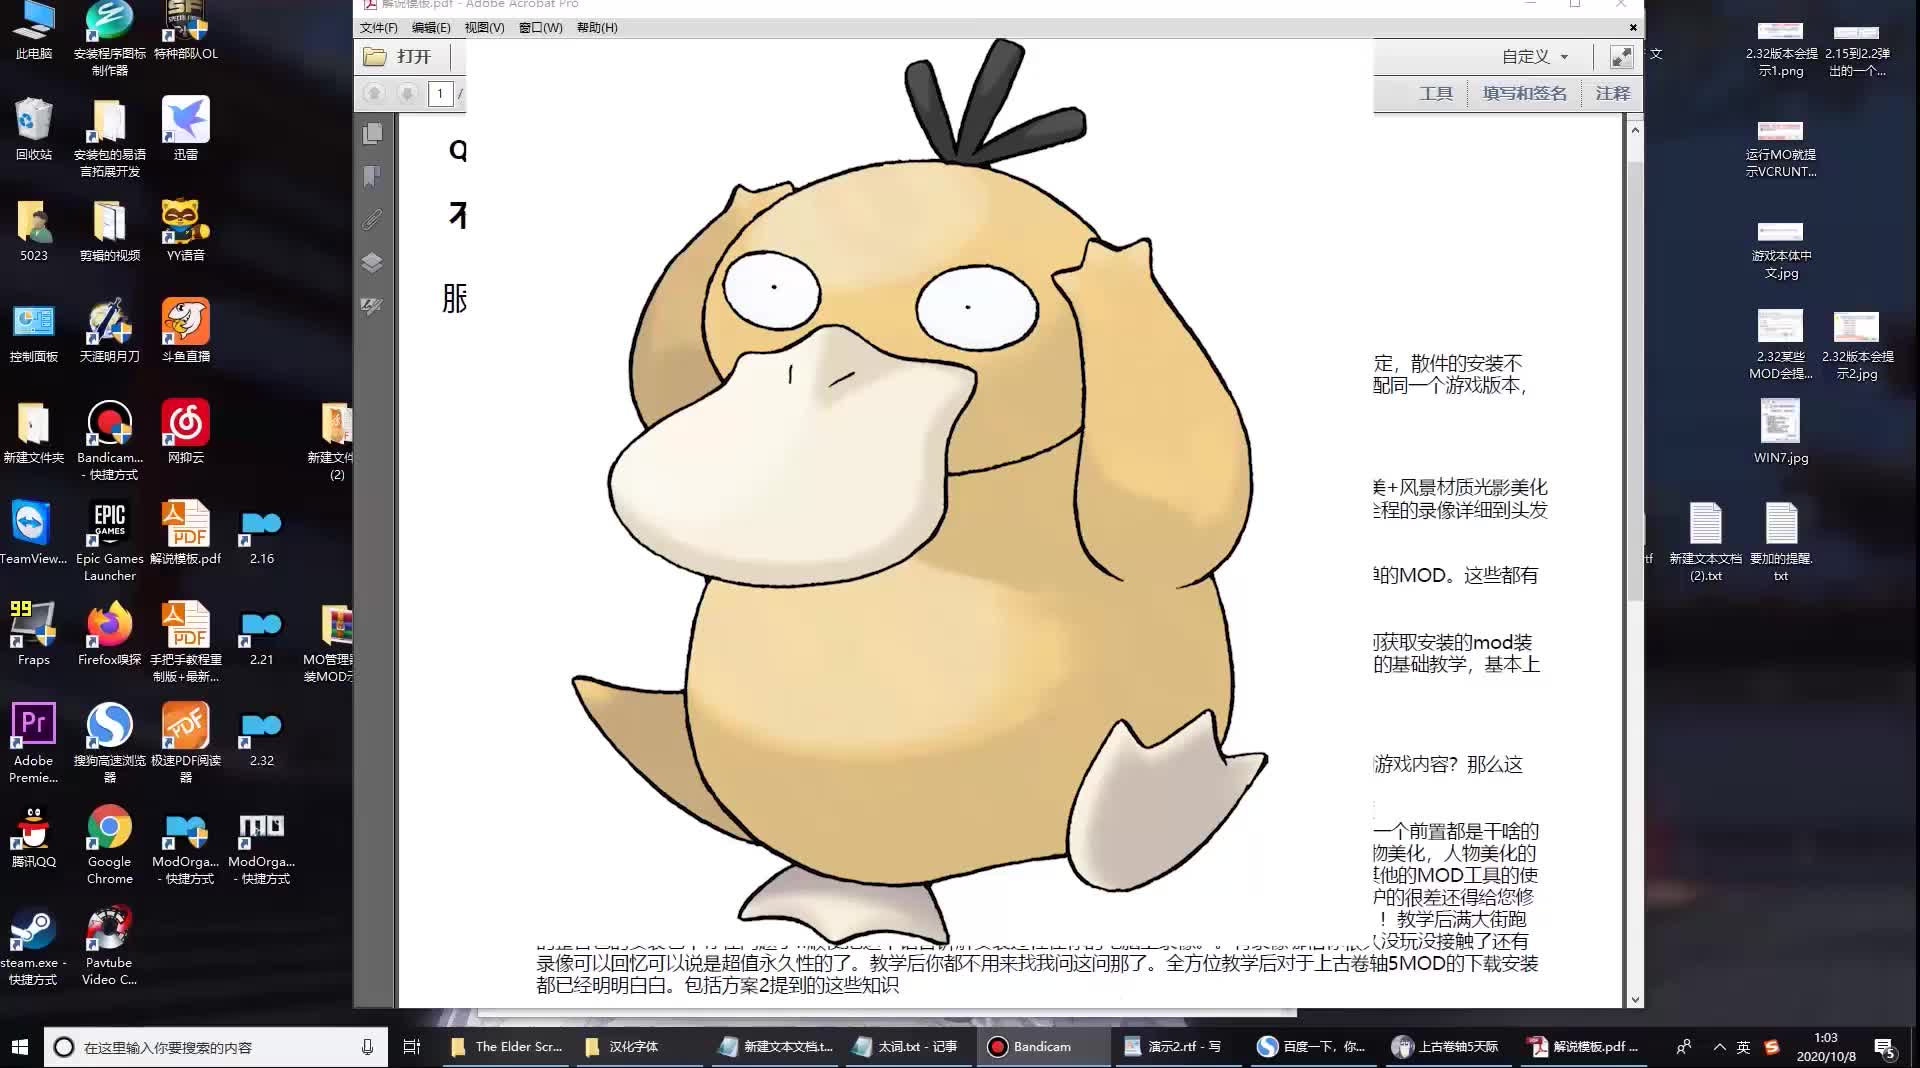Select the Fraps desktop icon
Viewport: 1920px width, 1068px height.
pos(34,634)
